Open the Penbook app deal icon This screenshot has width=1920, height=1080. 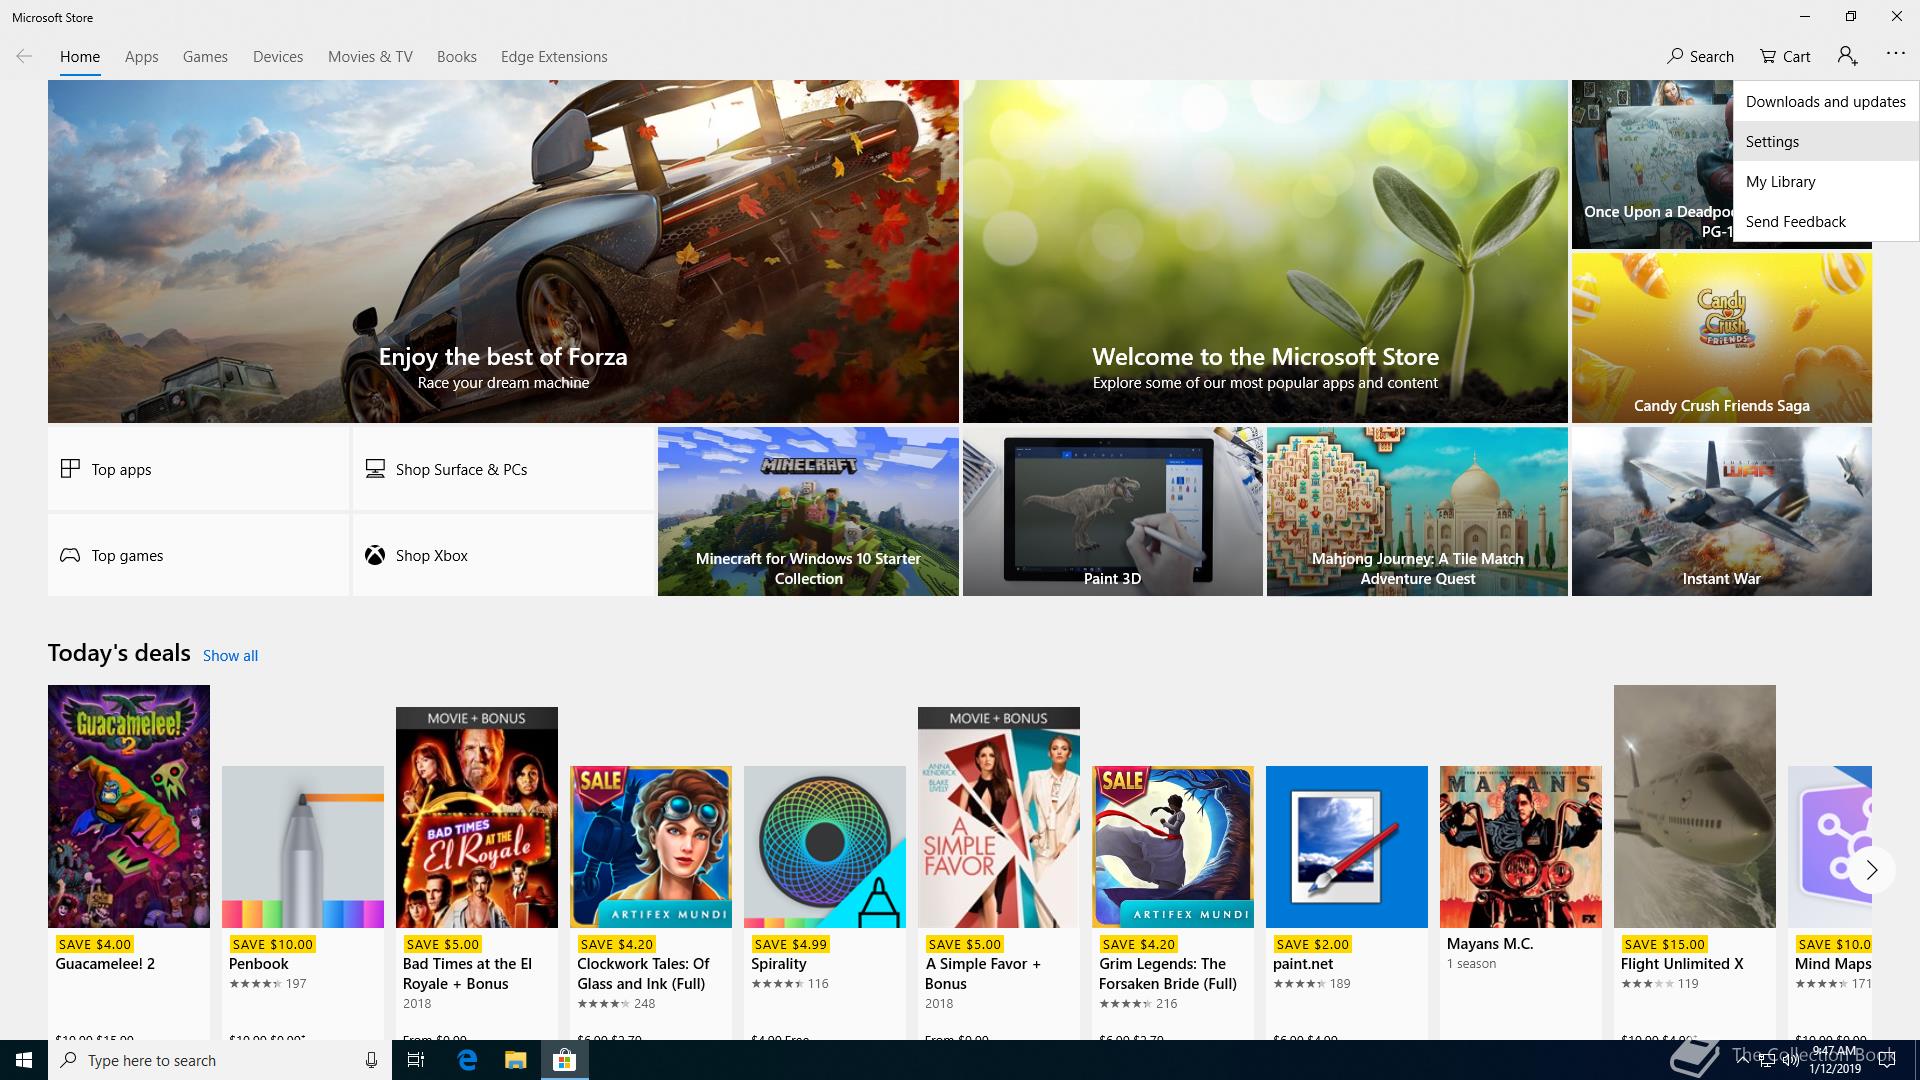303,847
